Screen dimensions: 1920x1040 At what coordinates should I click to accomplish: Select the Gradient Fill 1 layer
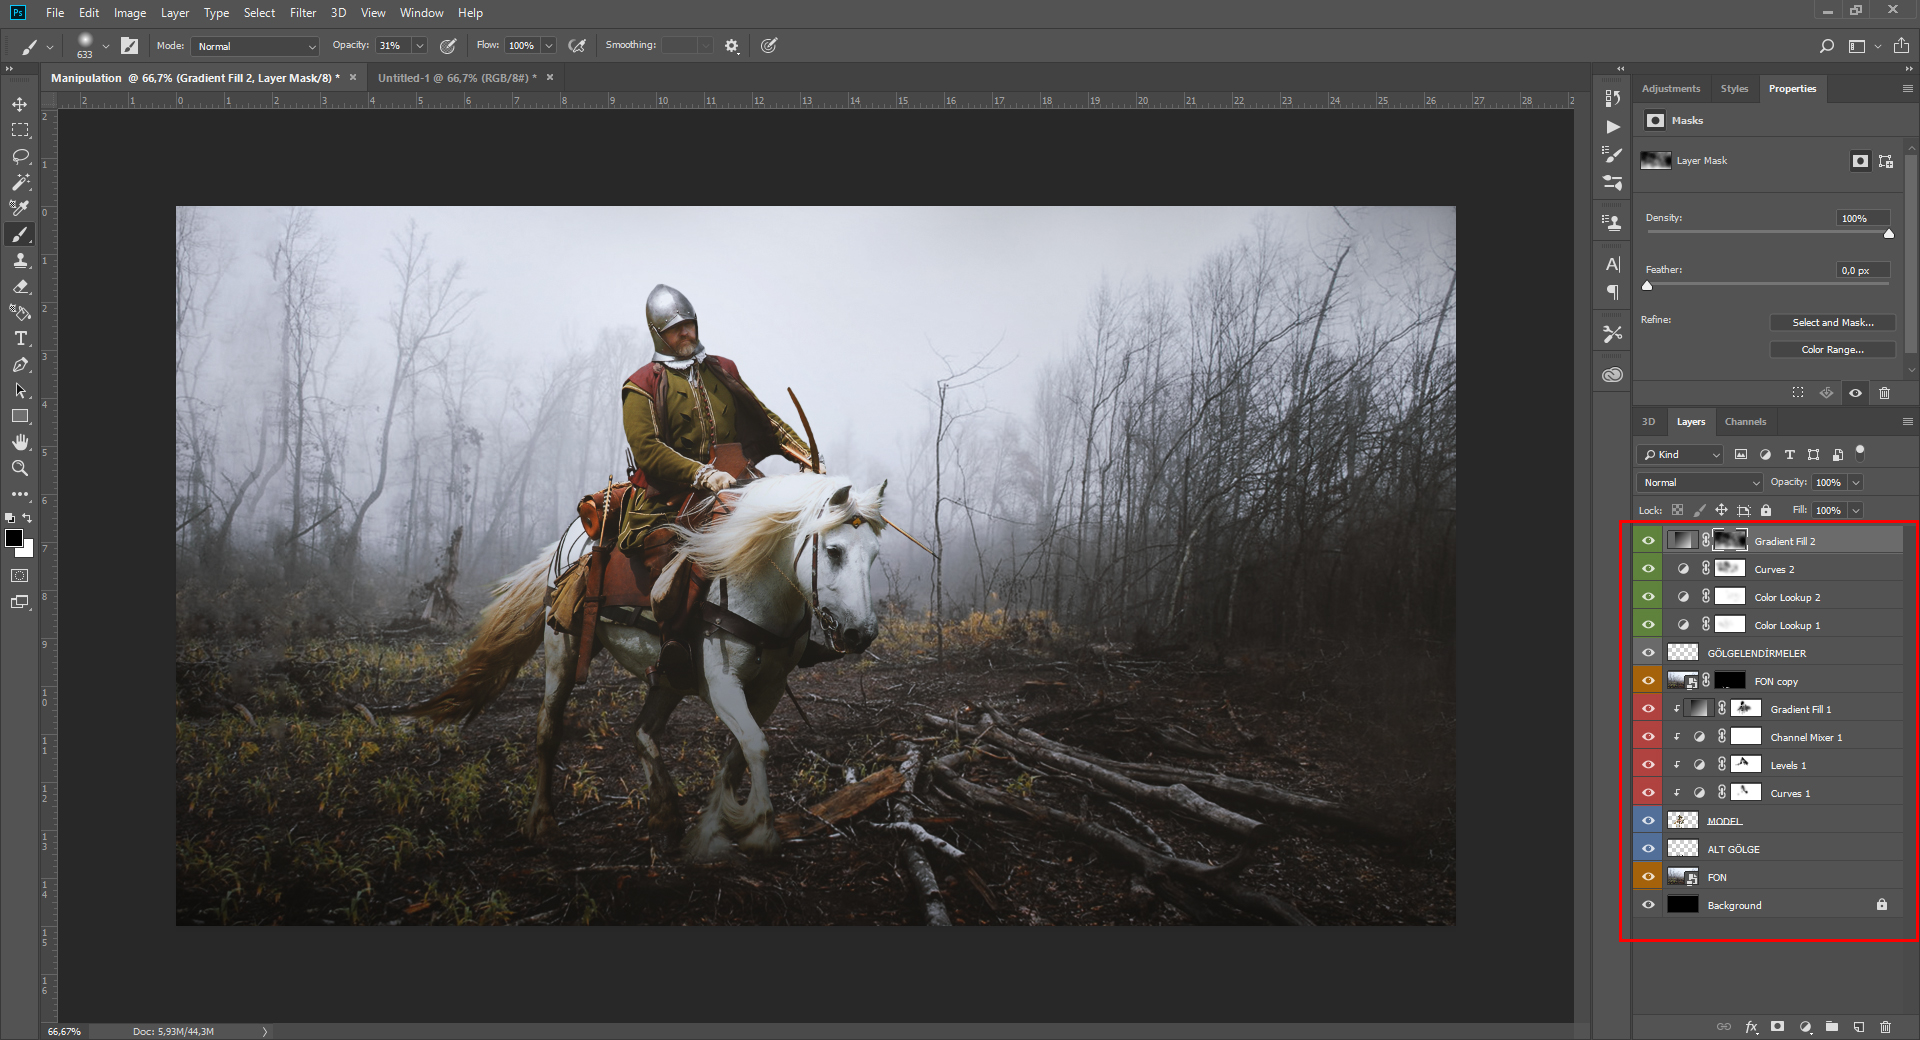point(1783,709)
